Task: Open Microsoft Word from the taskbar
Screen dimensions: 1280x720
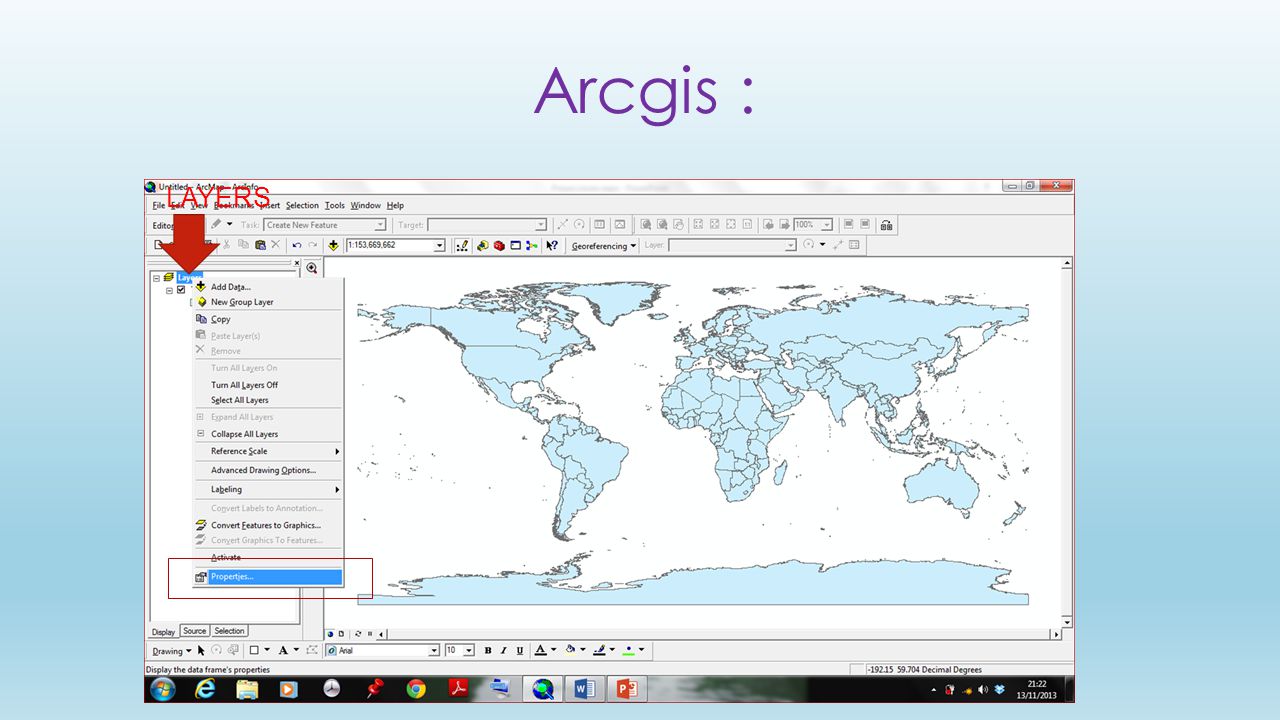Action: coord(584,688)
